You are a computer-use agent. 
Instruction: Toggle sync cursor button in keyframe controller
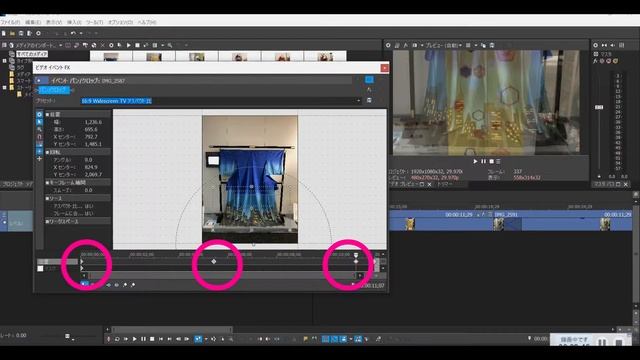tap(84, 284)
